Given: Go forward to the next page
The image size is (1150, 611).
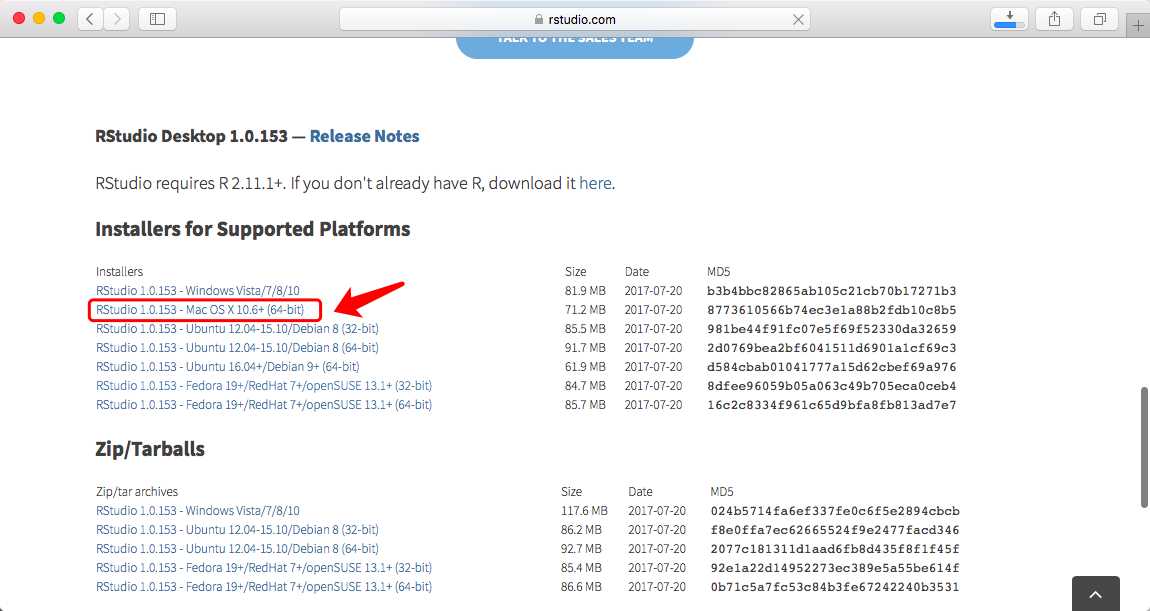Looking at the screenshot, I should click(x=117, y=19).
